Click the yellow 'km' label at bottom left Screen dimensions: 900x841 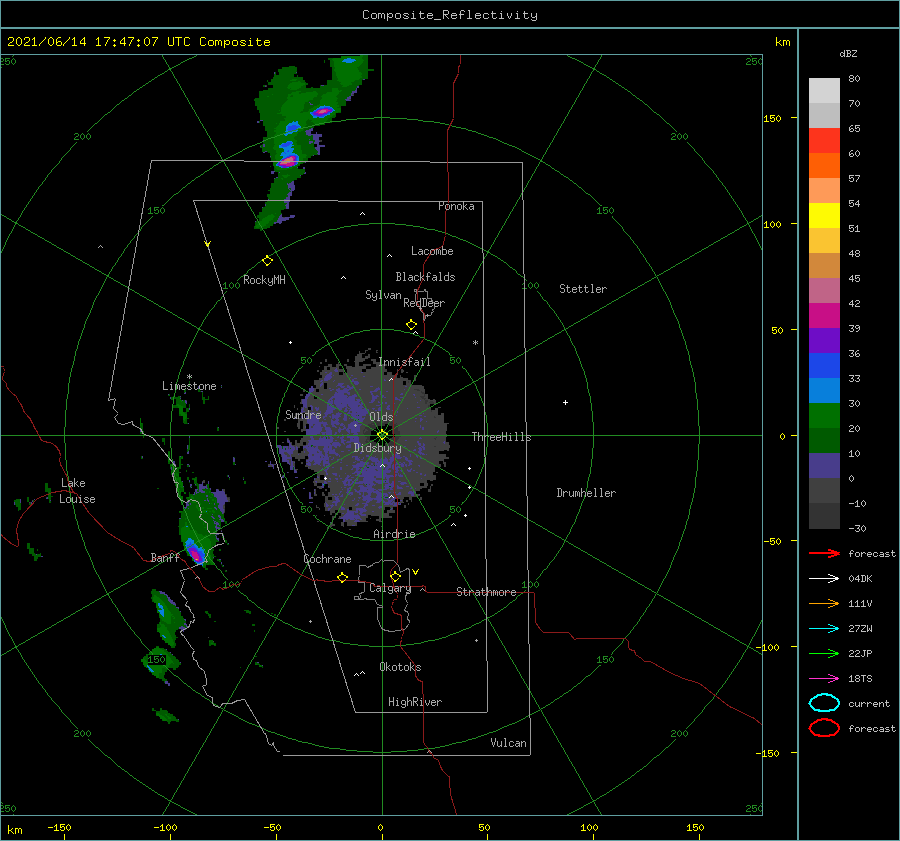tap(14, 830)
